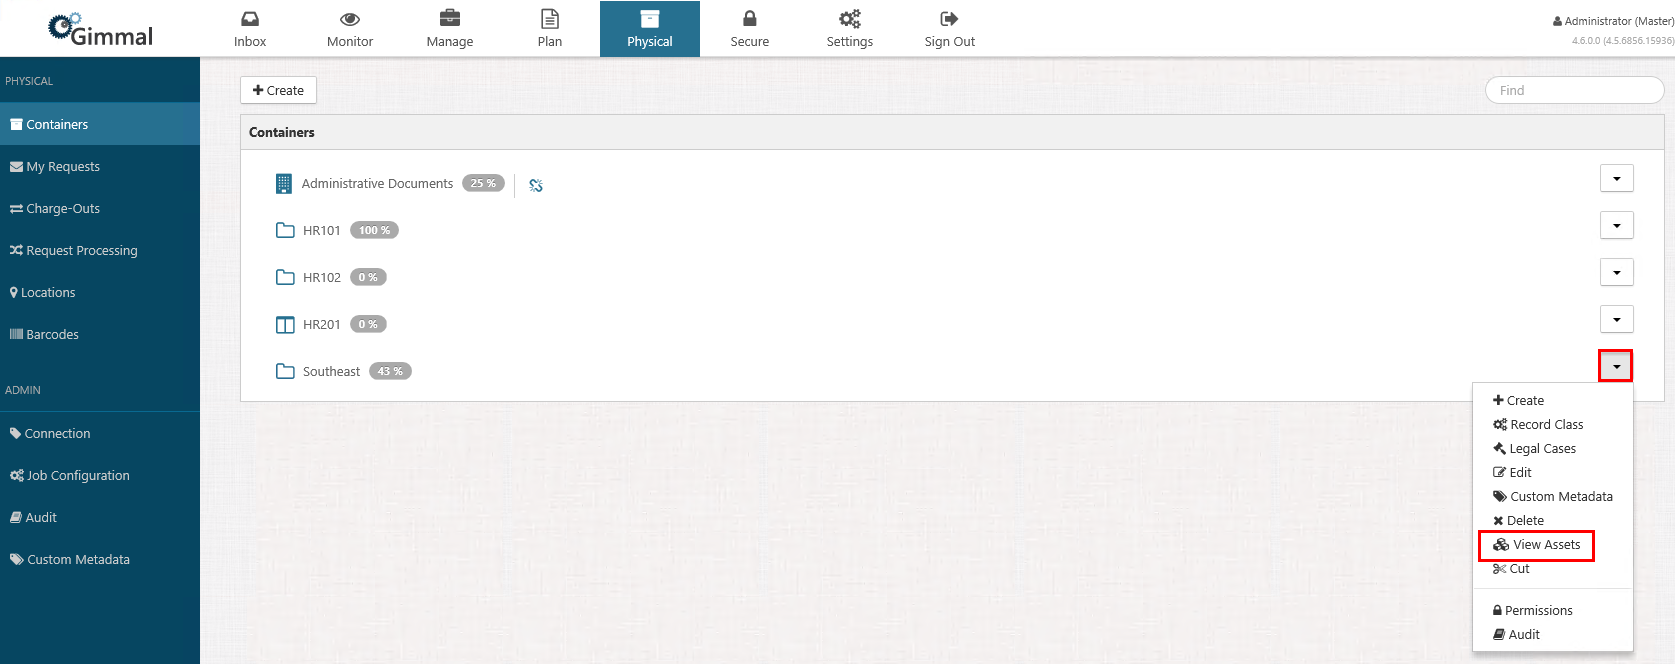This screenshot has width=1675, height=664.
Task: Click sync icon beside Administrative Documents
Action: coord(536,185)
